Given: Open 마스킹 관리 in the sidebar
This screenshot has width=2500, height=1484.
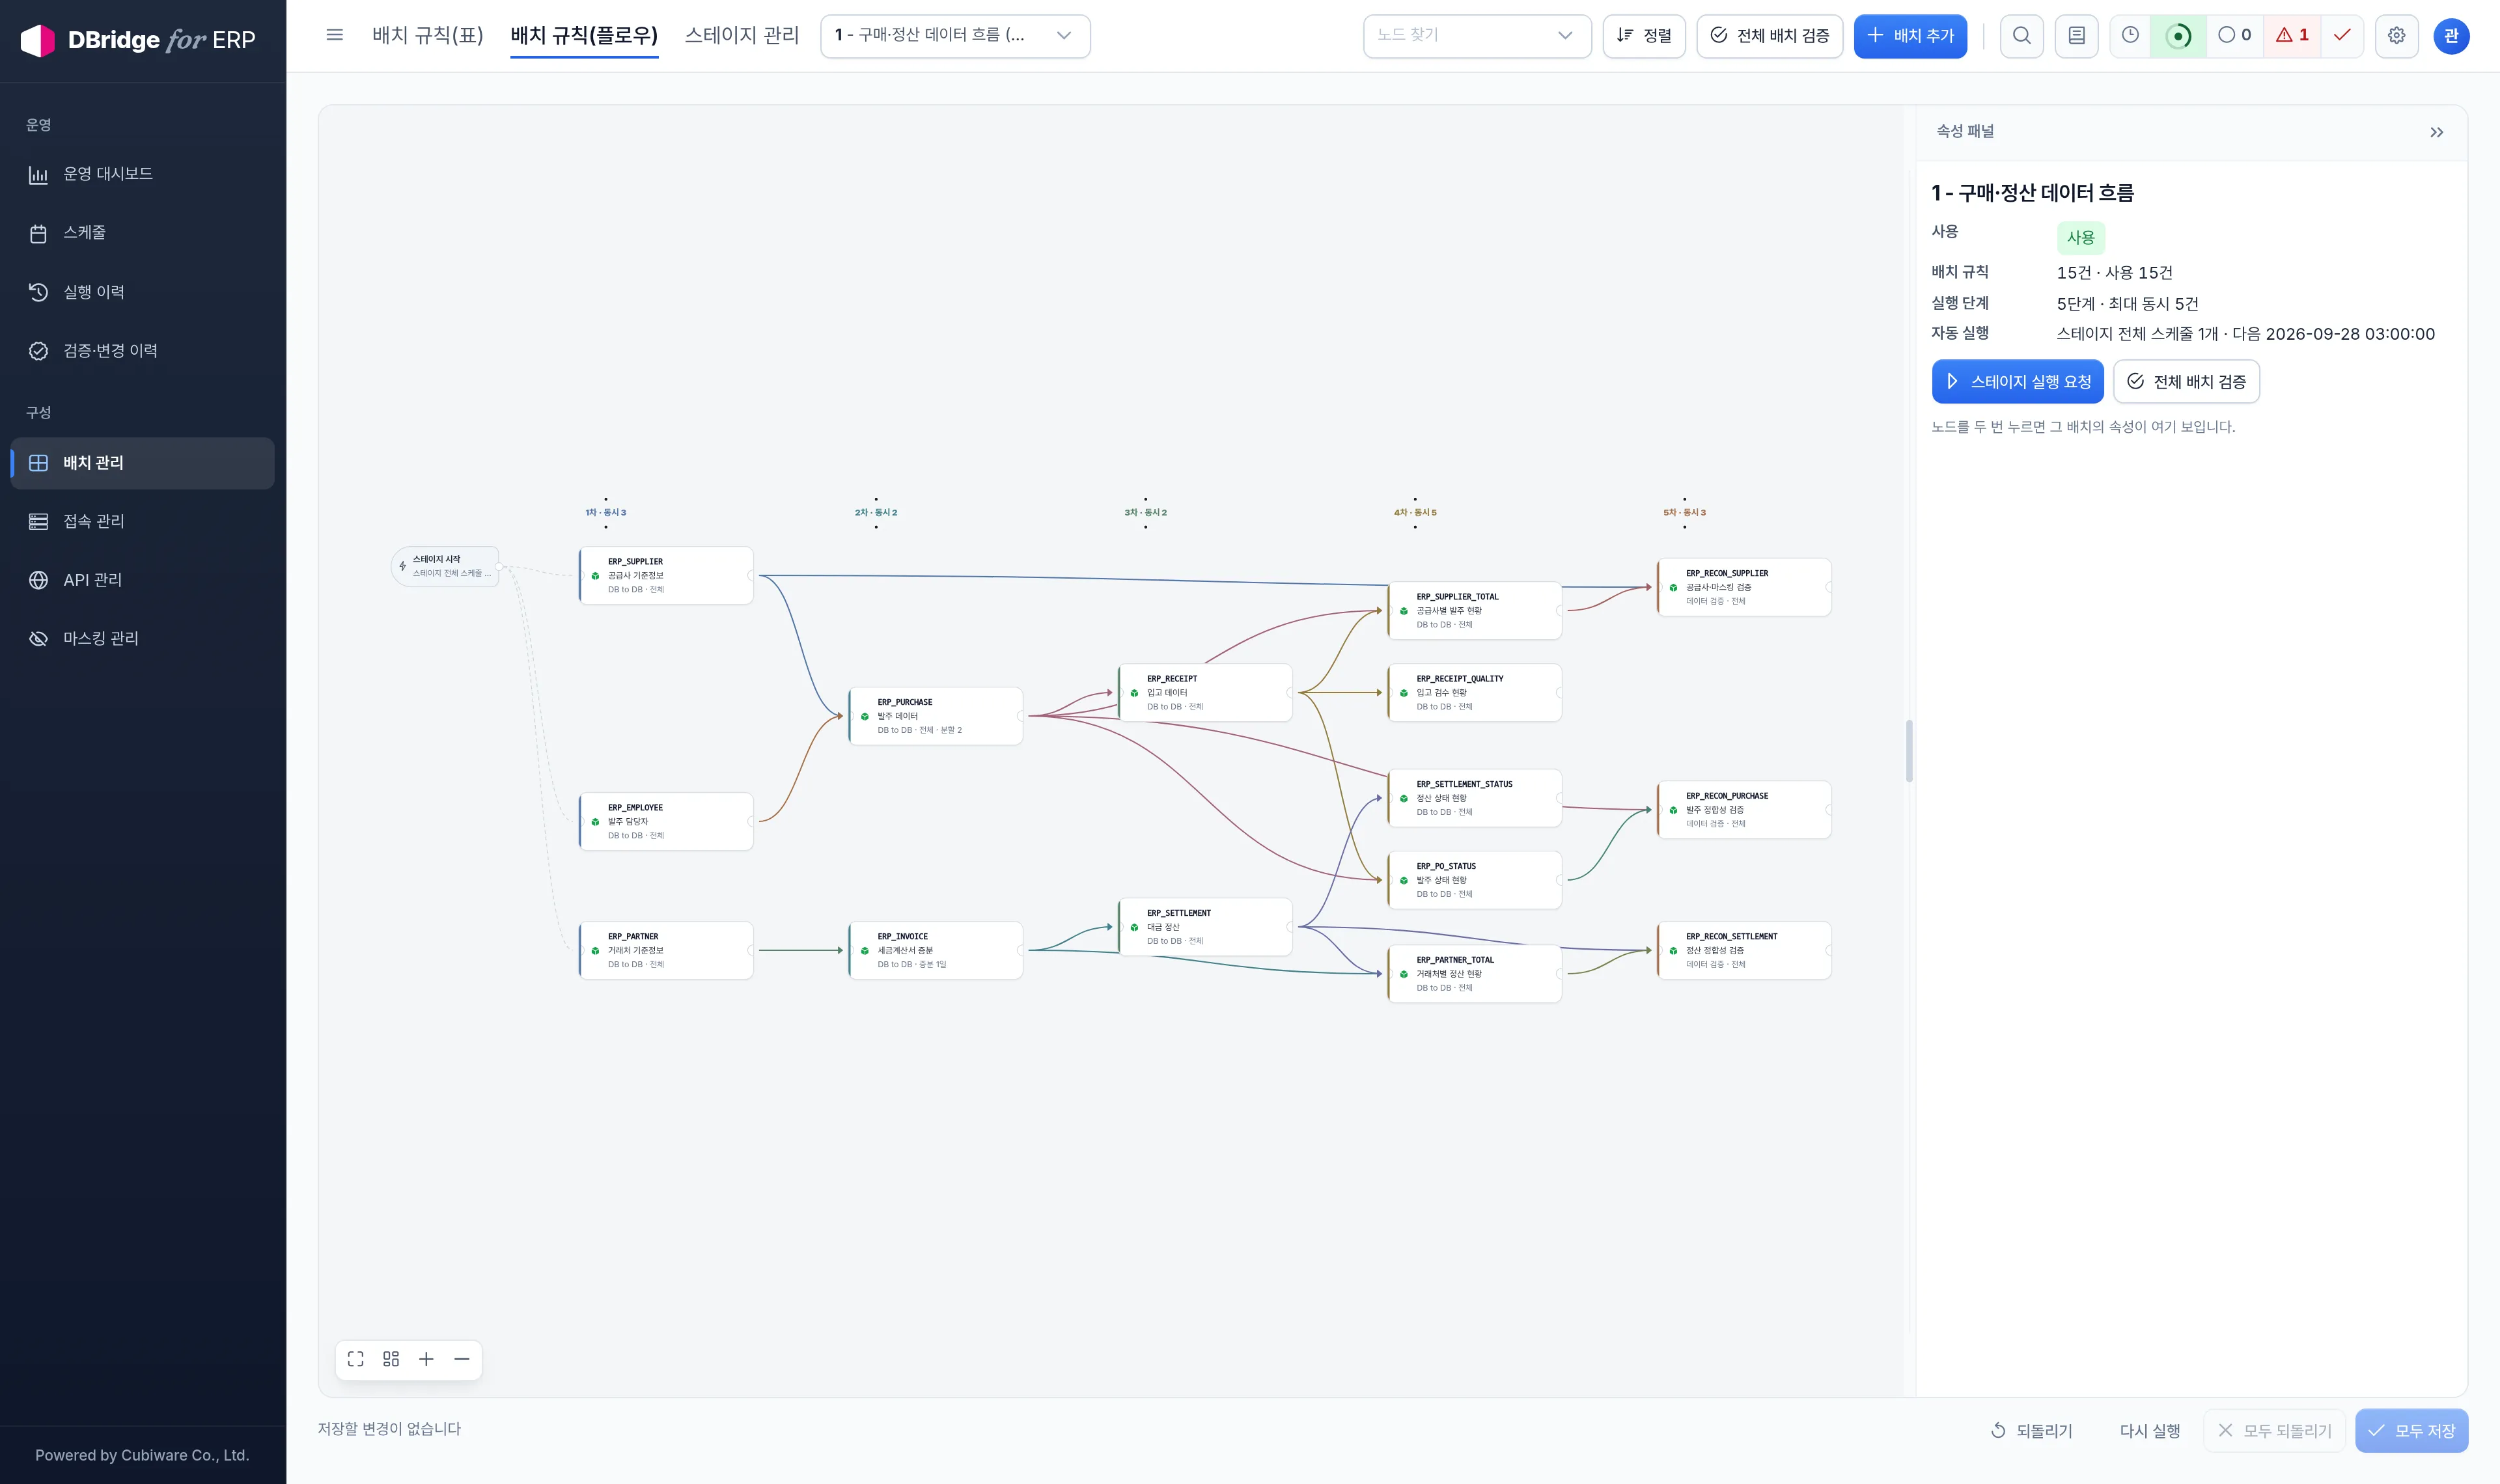Looking at the screenshot, I should coord(142,638).
